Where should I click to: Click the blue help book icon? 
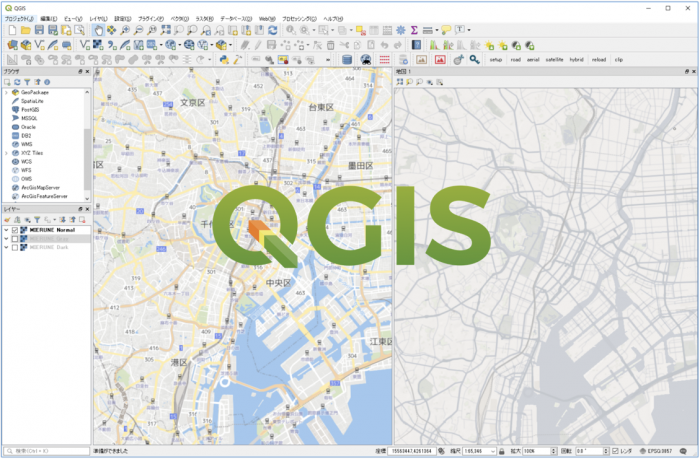point(416,45)
